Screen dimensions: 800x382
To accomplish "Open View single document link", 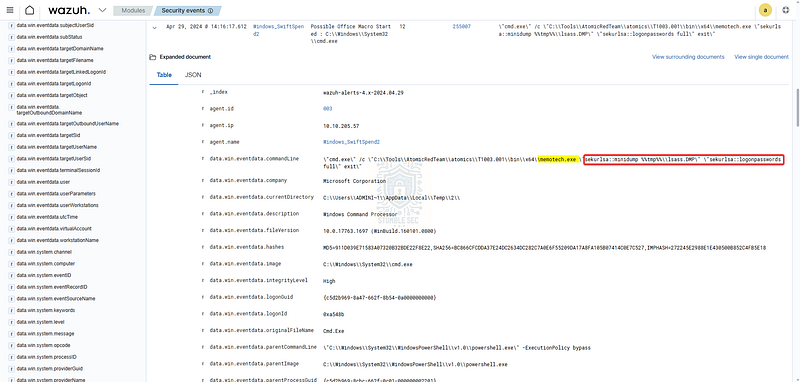I will (761, 57).
